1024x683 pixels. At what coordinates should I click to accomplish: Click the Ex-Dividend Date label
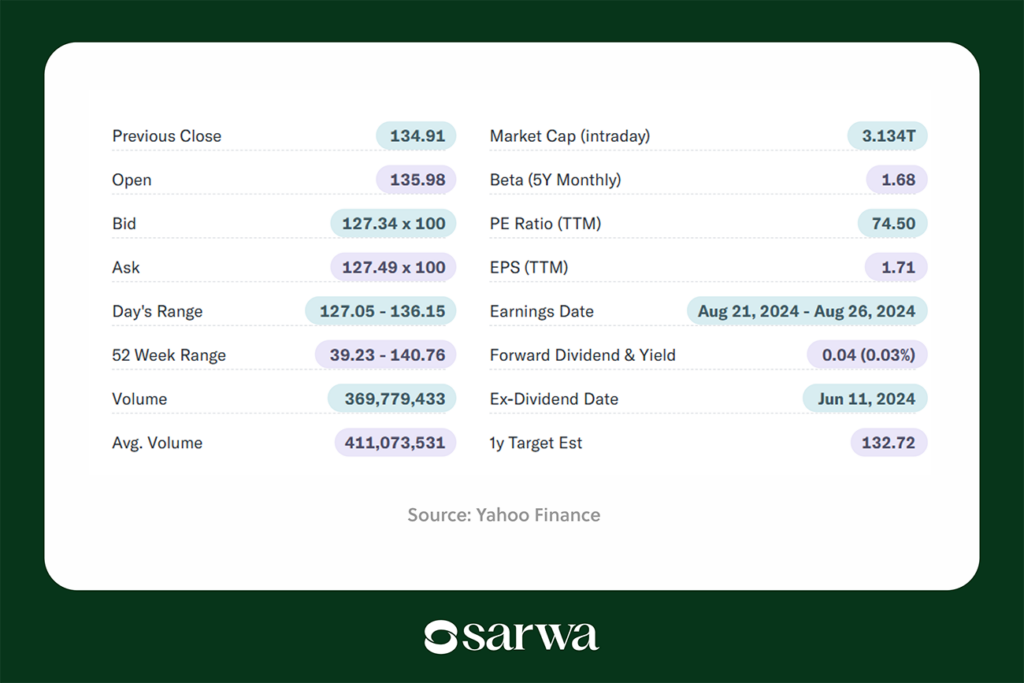(x=554, y=399)
